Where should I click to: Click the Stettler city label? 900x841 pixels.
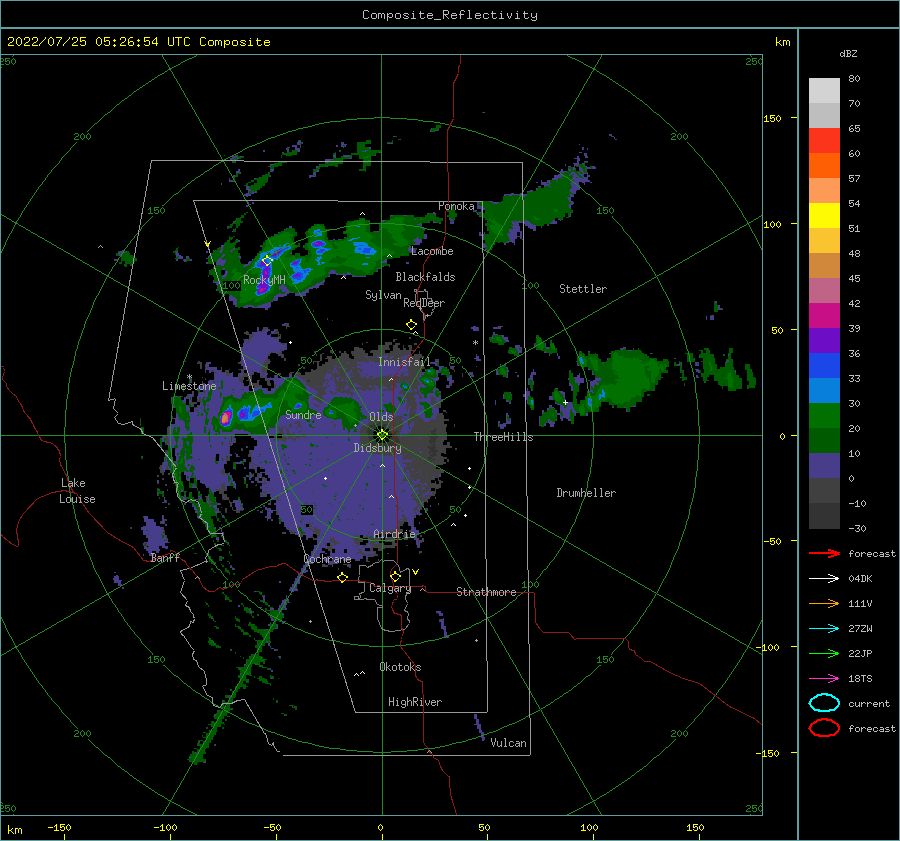(x=583, y=289)
